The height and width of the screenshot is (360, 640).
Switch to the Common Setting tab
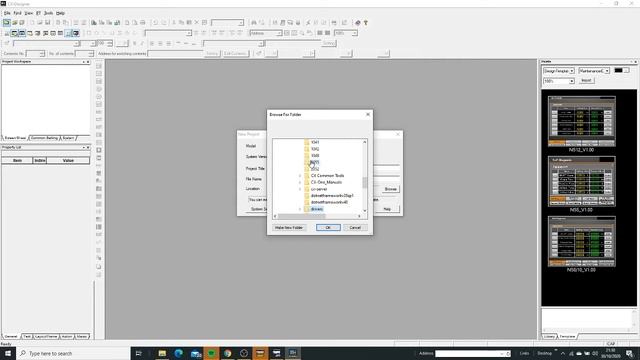pyautogui.click(x=44, y=138)
